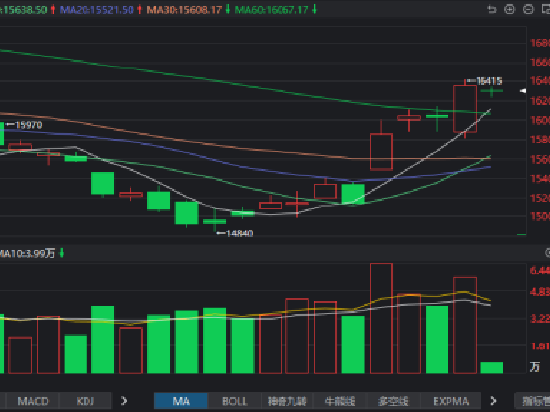Viewport: 550px width, 412px height.
Task: Click the white current-price arrow marker
Action: (x=523, y=91)
